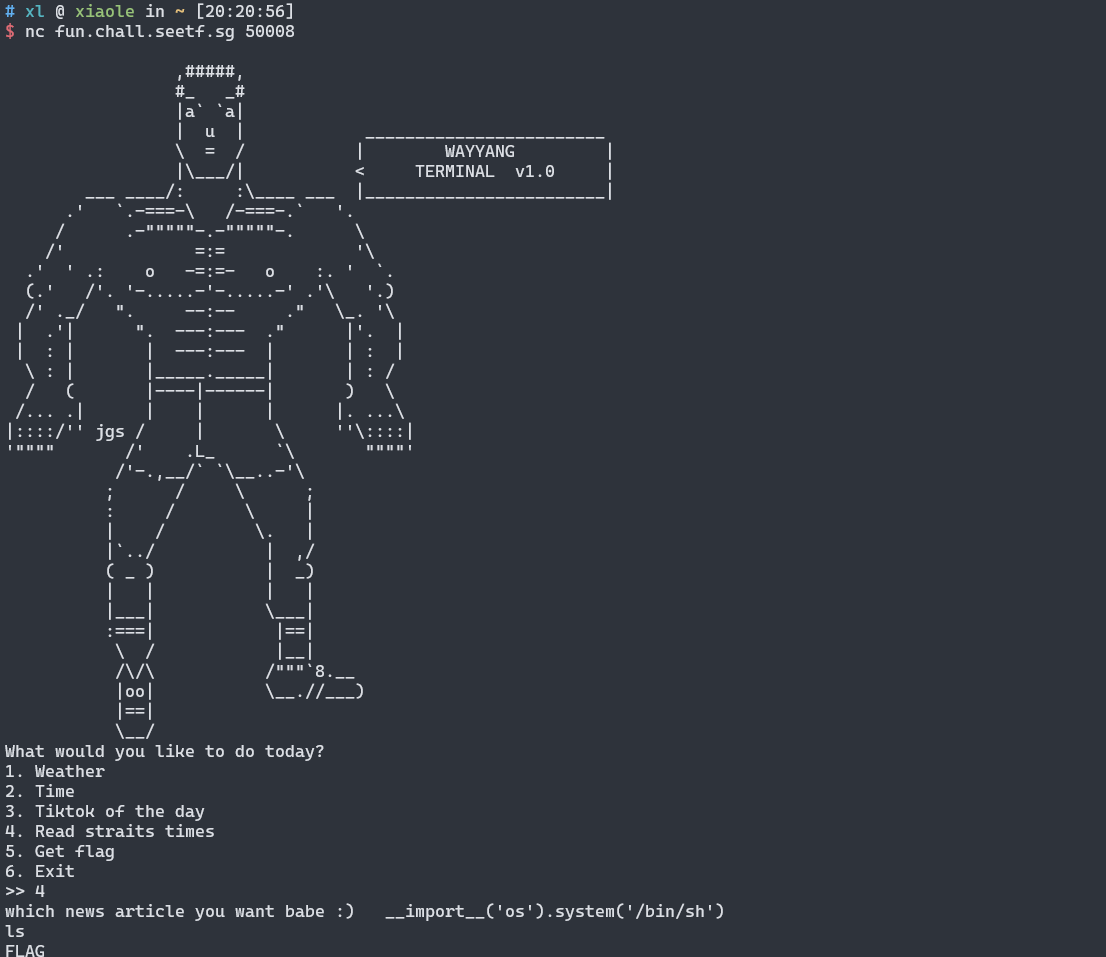
Task: Click the __import__('os').system('/bin/sh') payload
Action: pos(555,911)
